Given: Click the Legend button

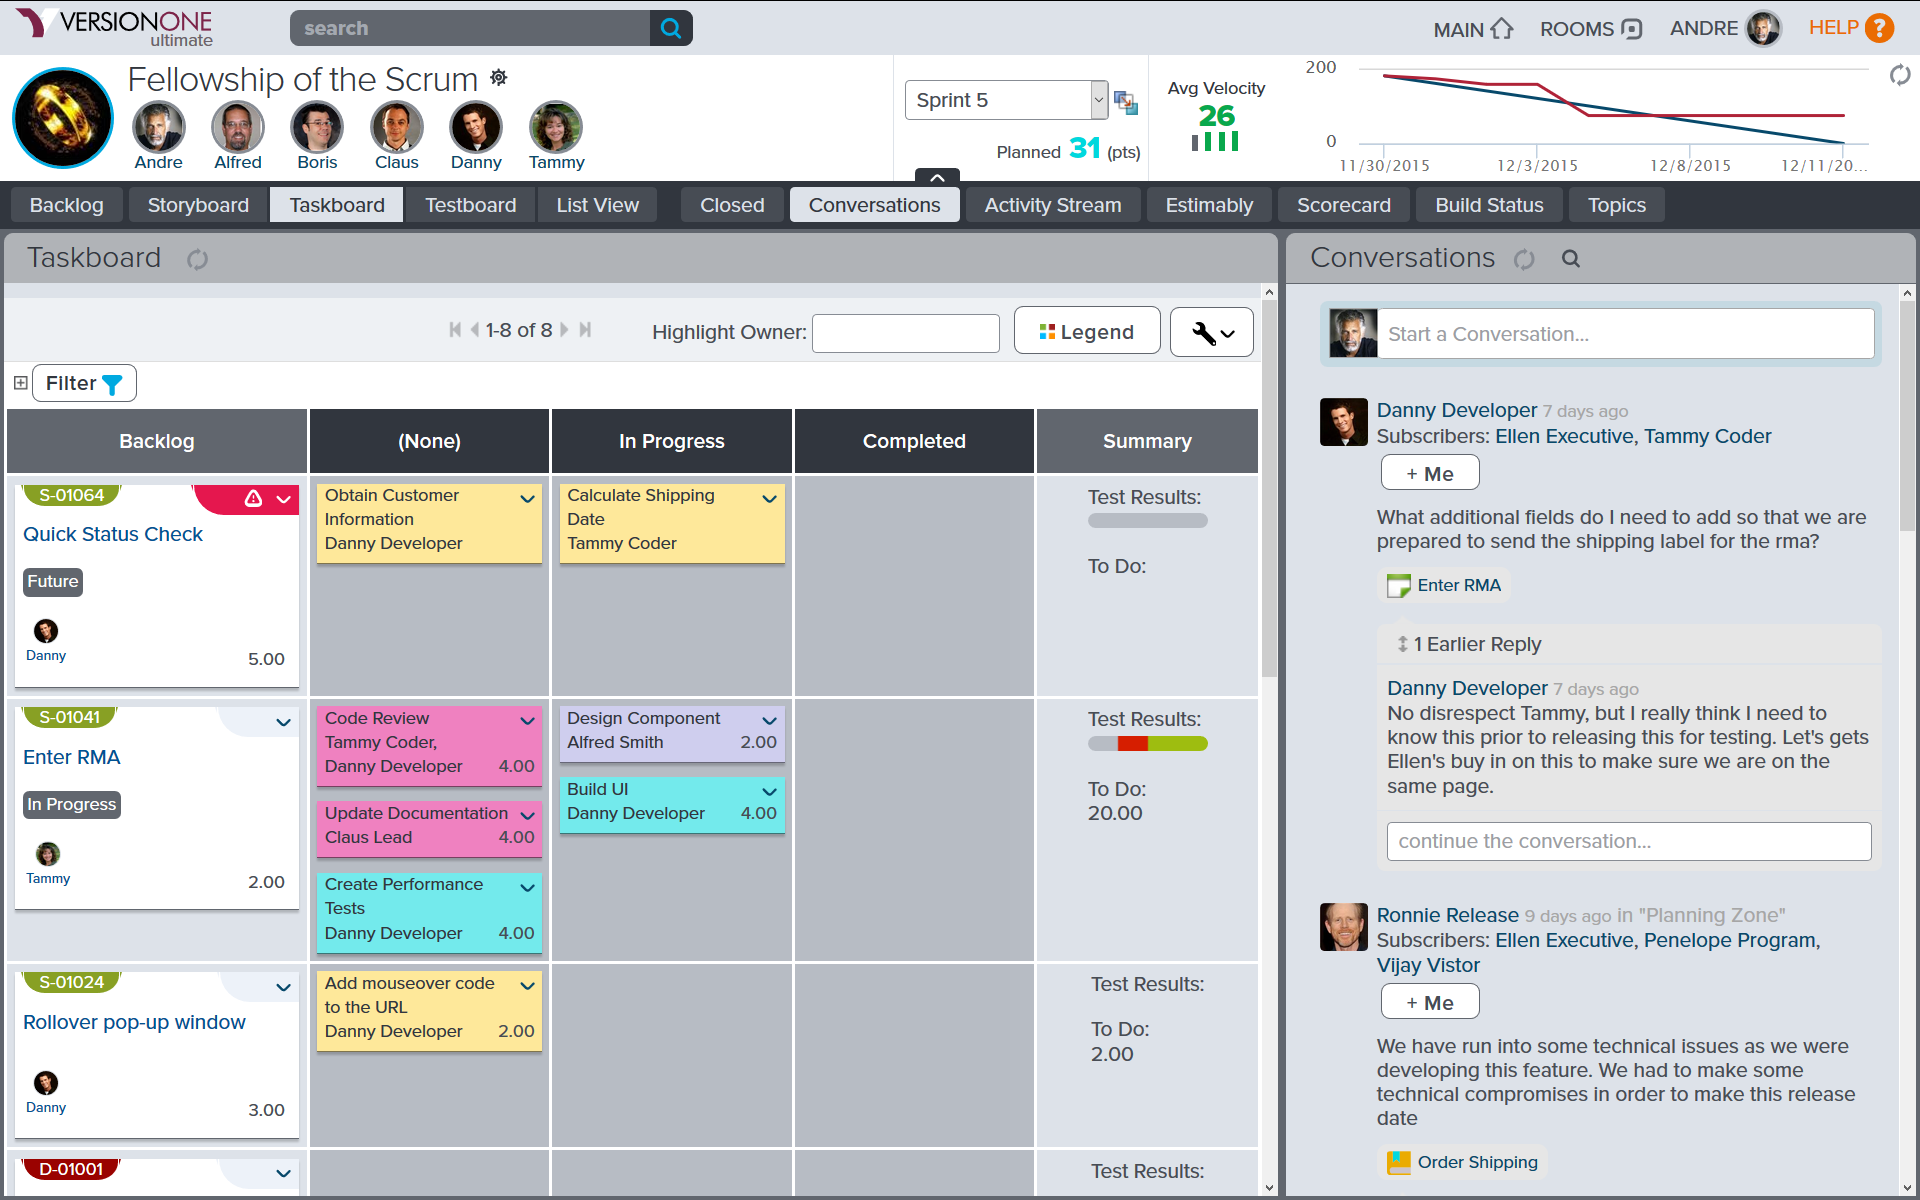Looking at the screenshot, I should pos(1086,332).
